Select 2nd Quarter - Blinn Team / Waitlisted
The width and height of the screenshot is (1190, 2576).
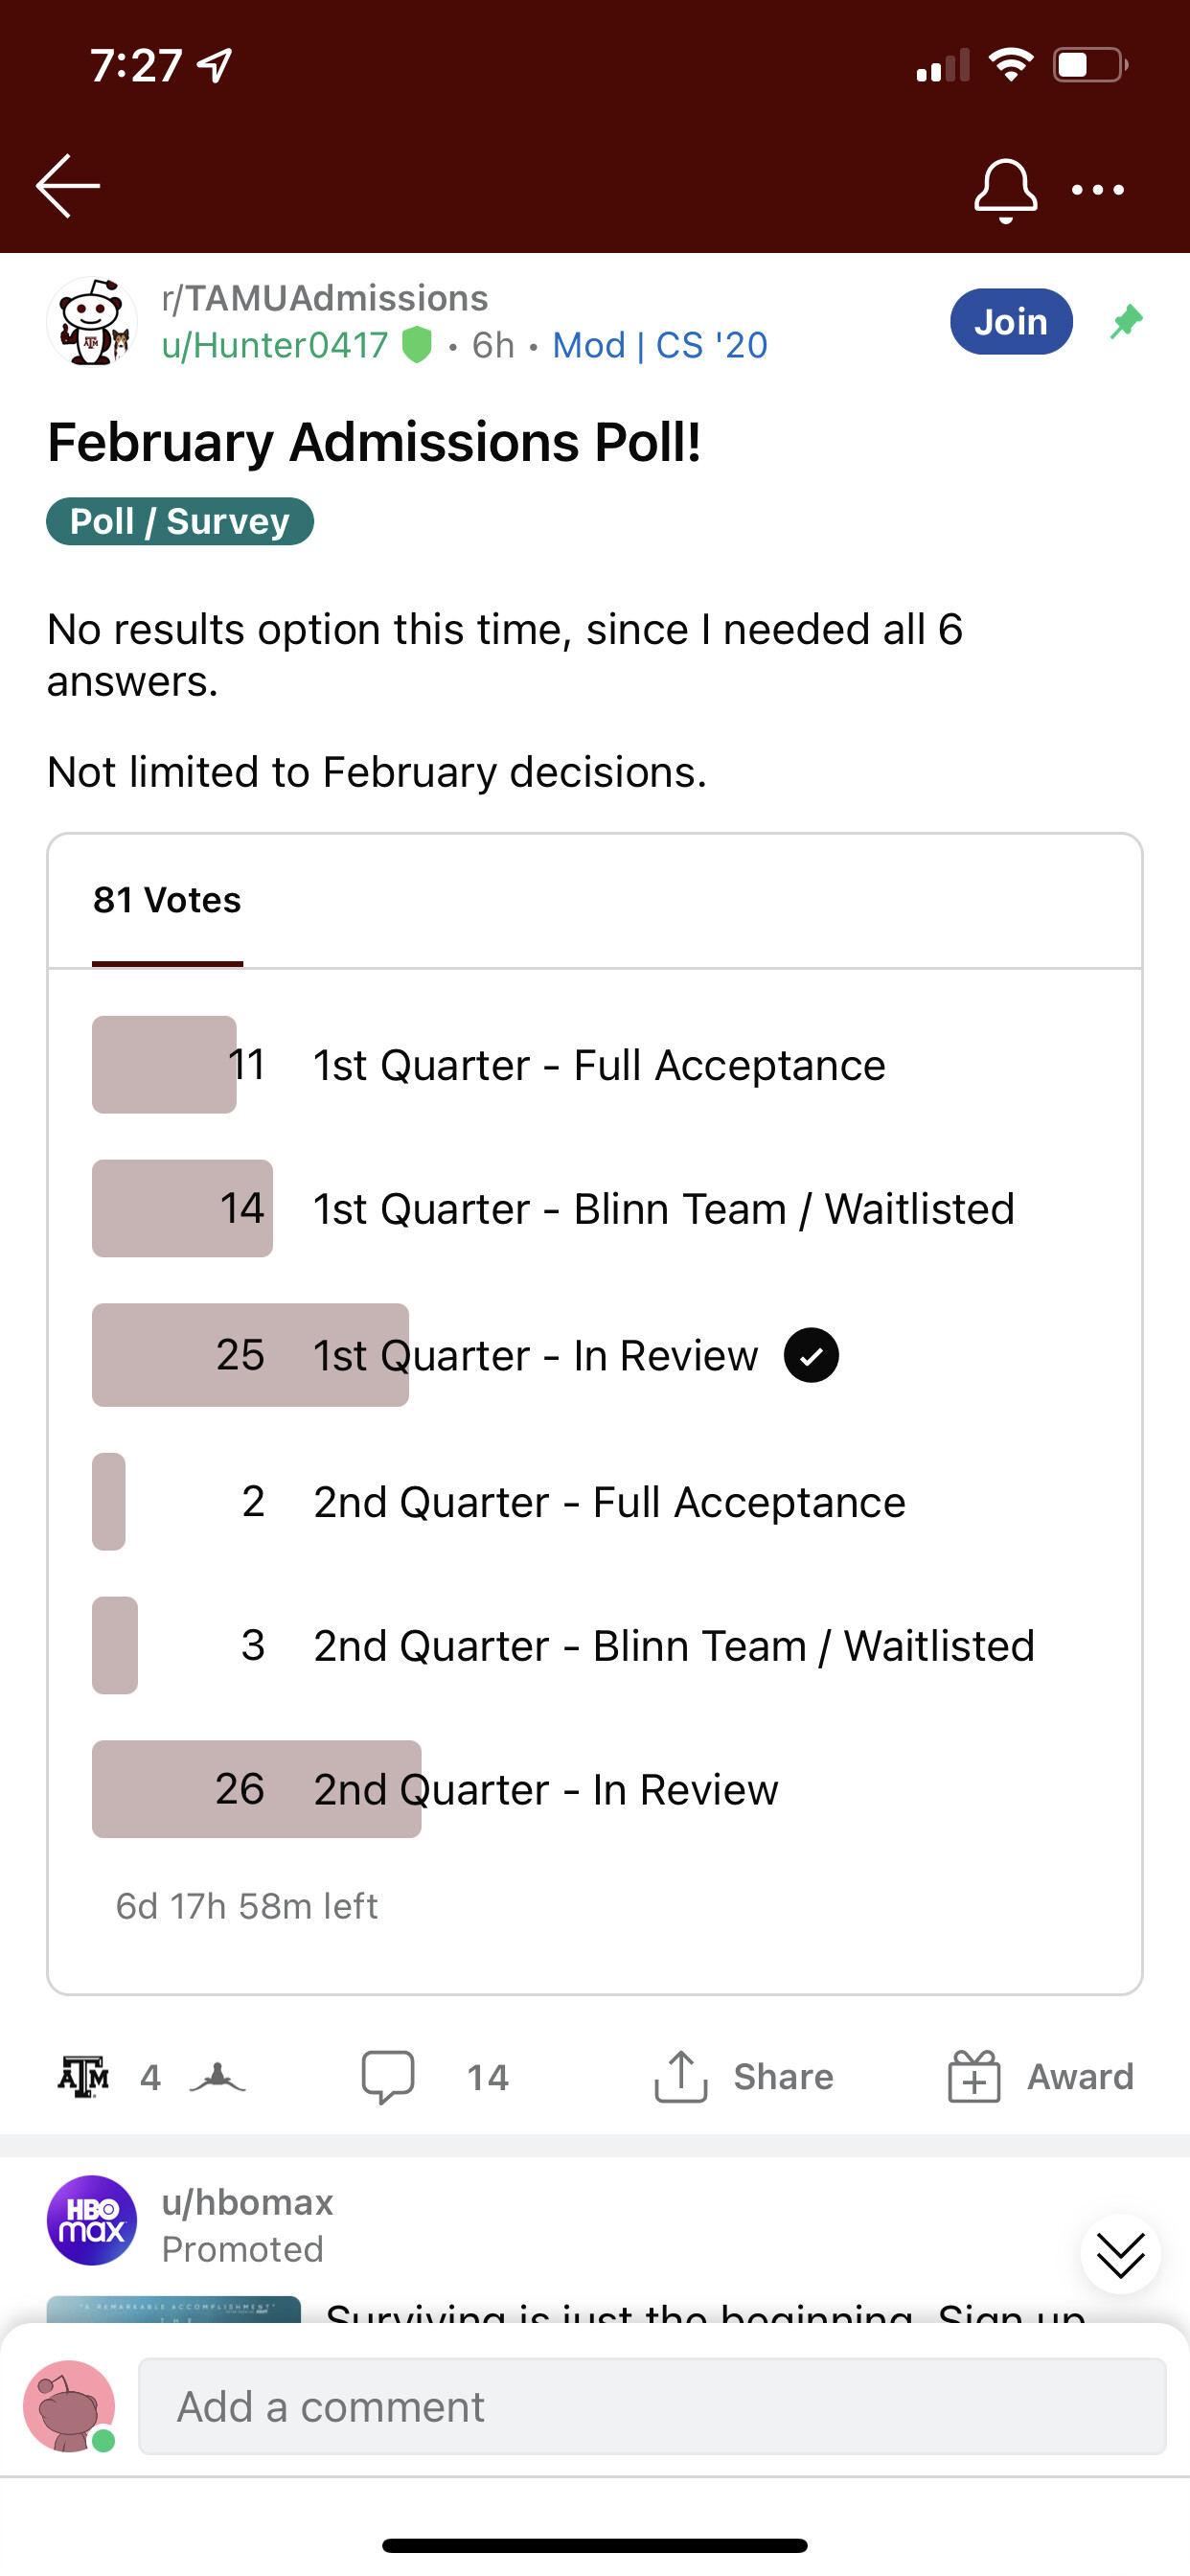coord(594,1645)
